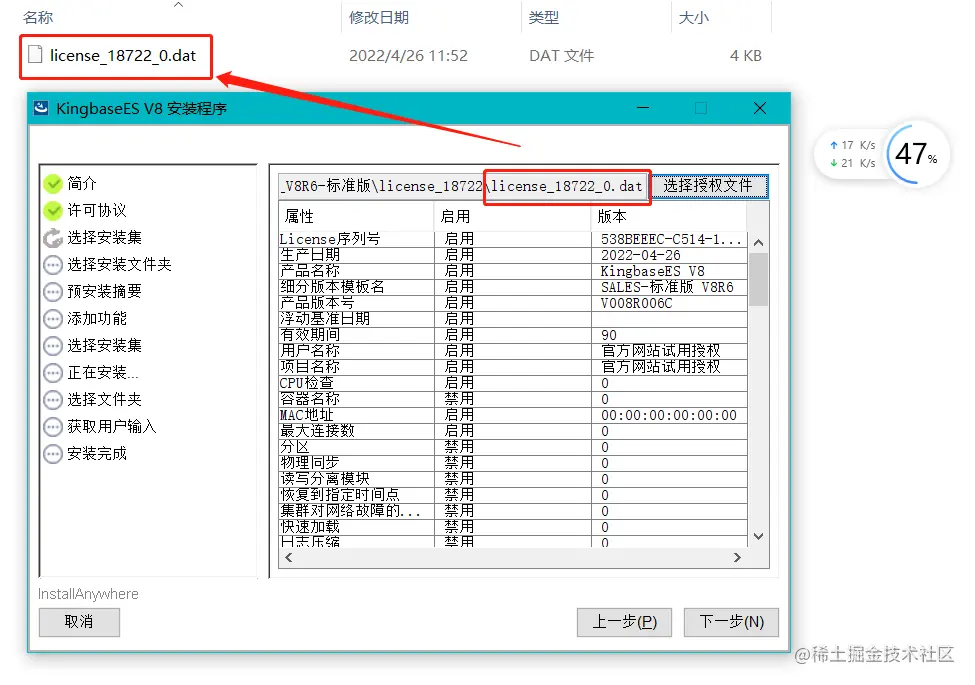Click the vertical scrollbar thumb in license table
This screenshot has height=685, width=975.
(759, 279)
